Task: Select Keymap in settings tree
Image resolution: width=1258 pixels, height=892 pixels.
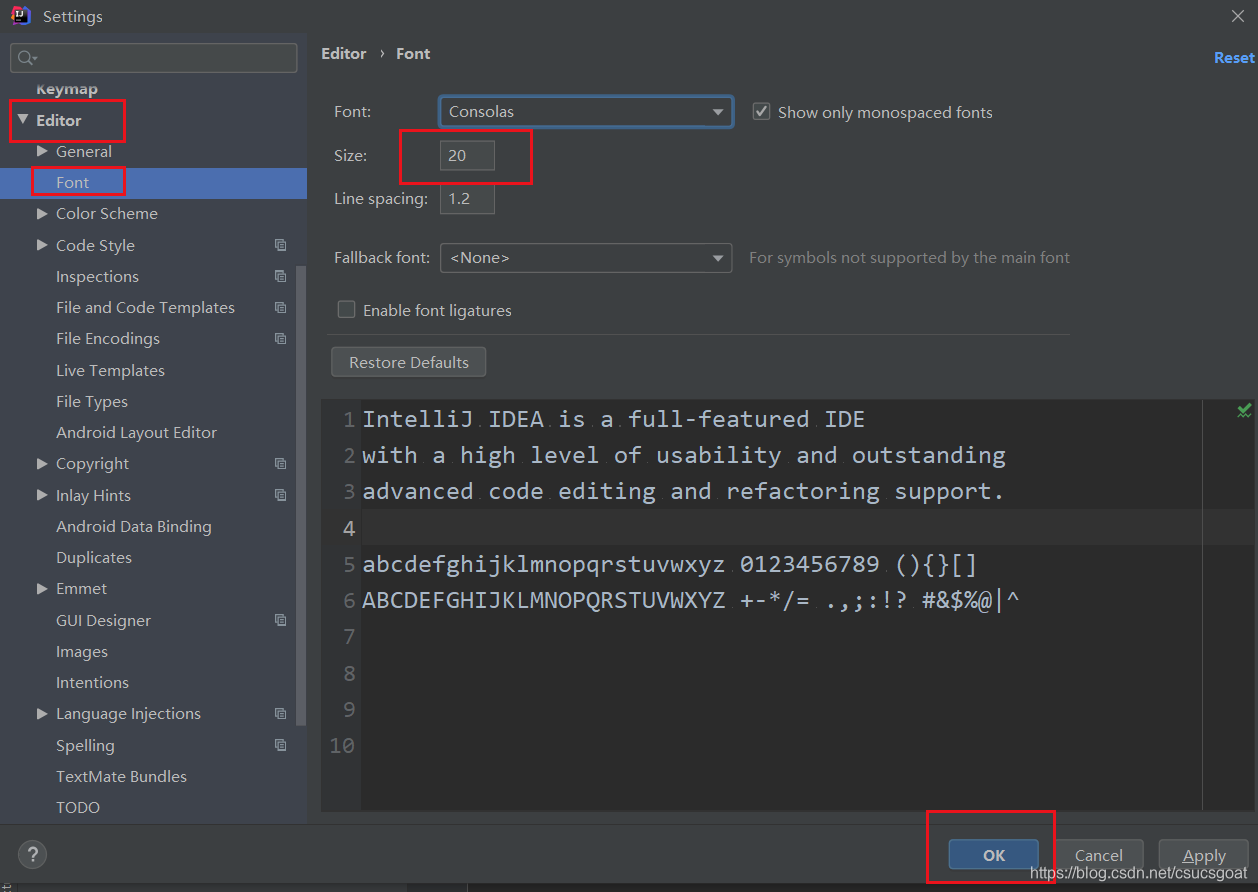Action: tap(67, 89)
